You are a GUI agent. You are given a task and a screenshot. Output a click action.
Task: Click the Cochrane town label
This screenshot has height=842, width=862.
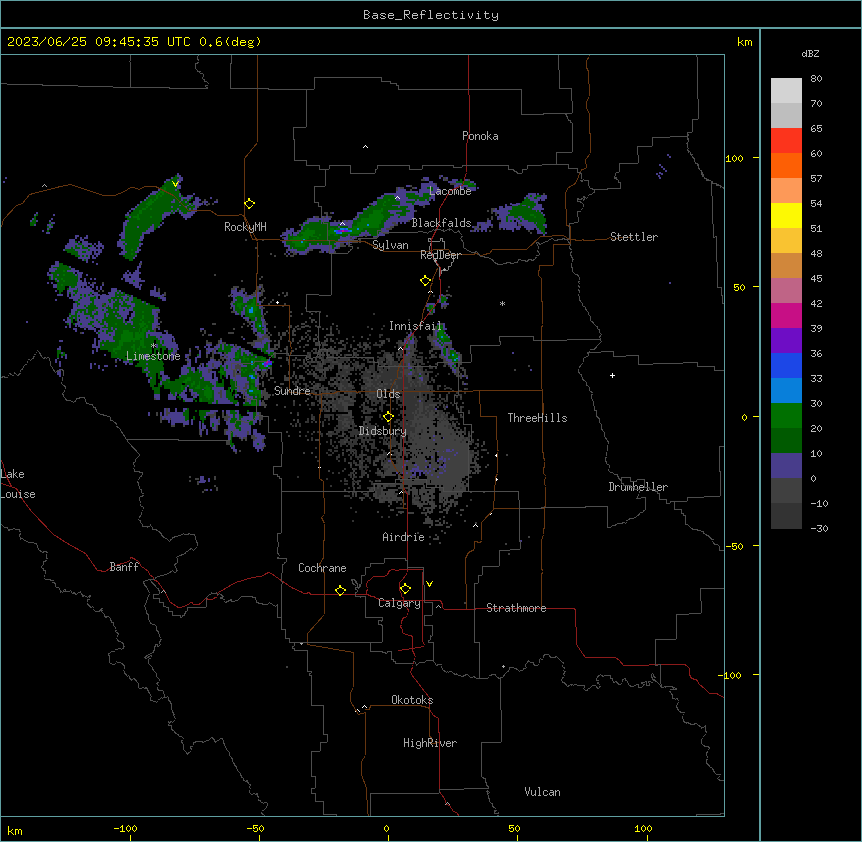pos(322,568)
